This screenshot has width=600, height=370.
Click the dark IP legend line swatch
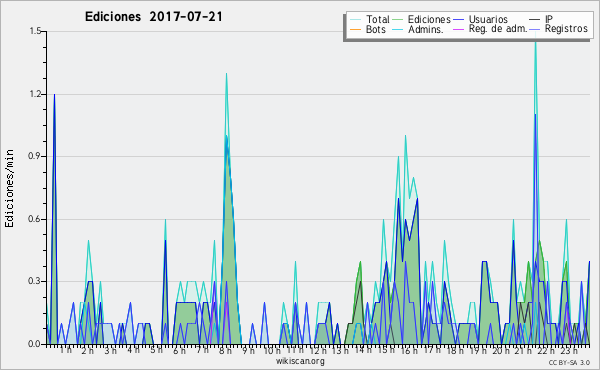tap(535, 20)
